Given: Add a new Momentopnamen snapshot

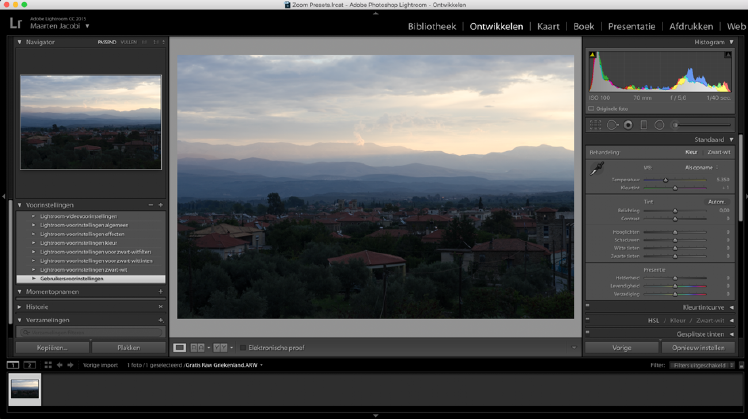Looking at the screenshot, I should pos(161,292).
